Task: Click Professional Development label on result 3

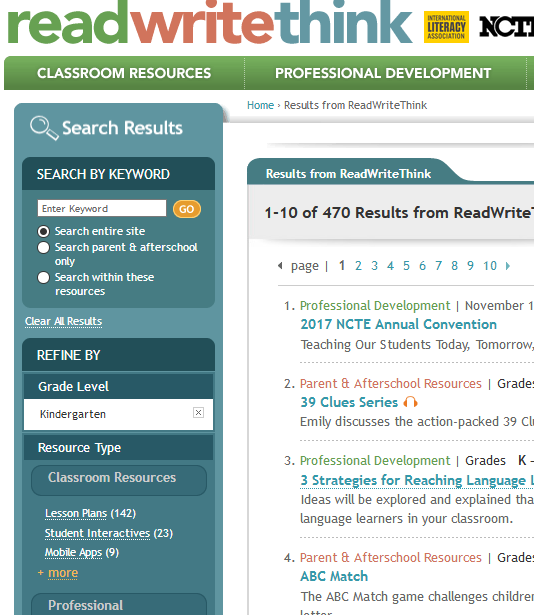Action: [375, 460]
